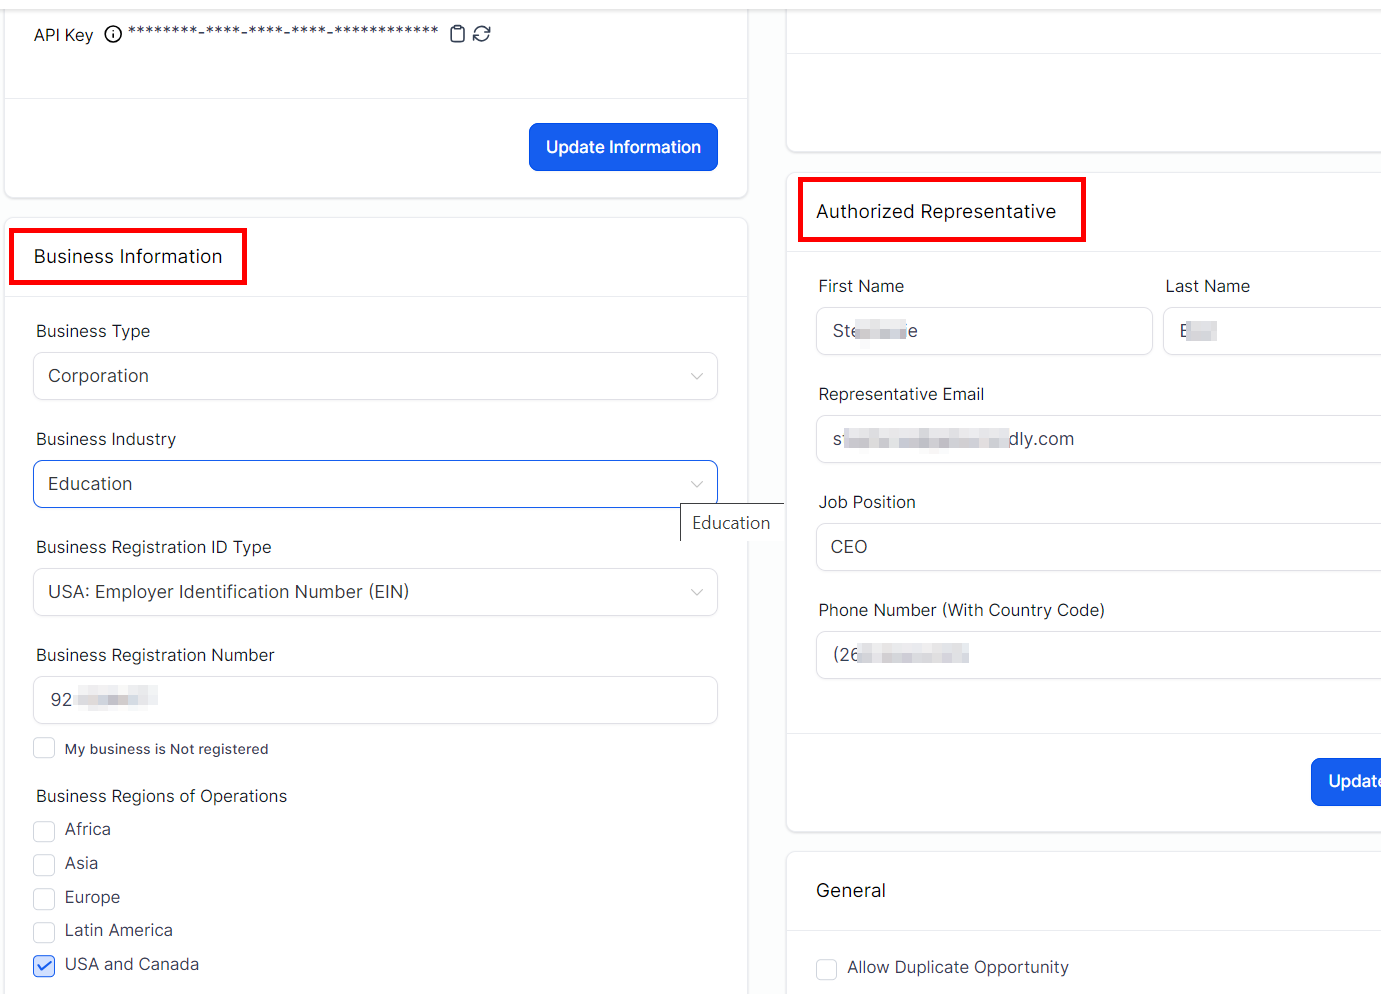Click the Authorized Representative heading
This screenshot has width=1381, height=994.
pos(936,212)
